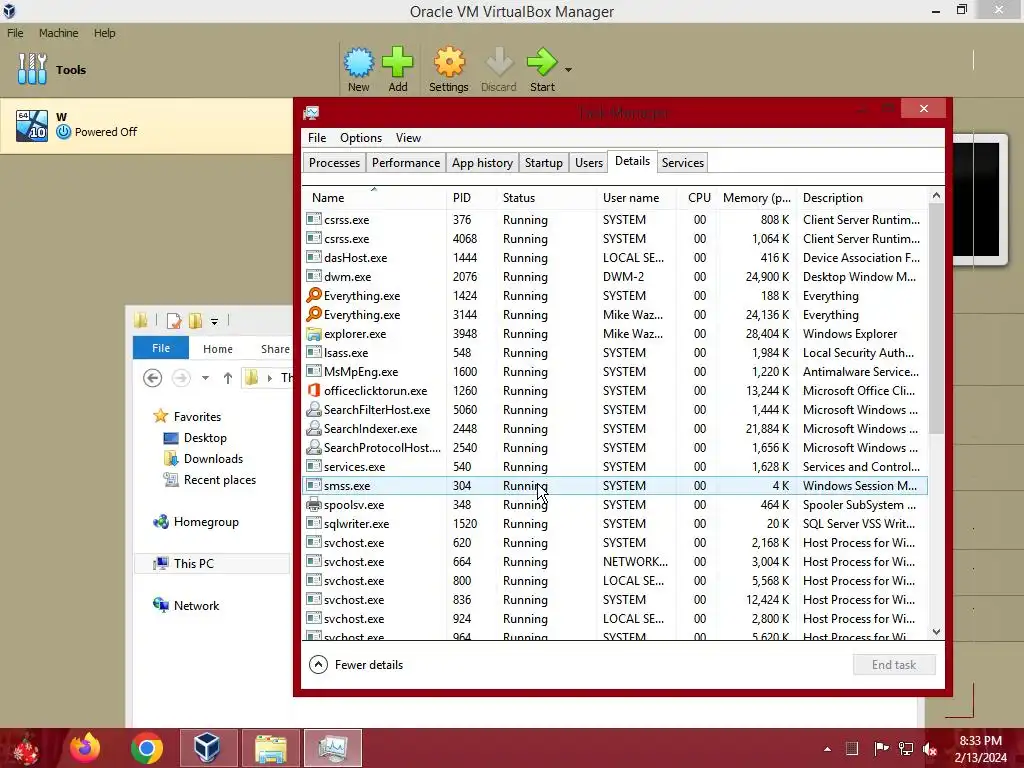Start the VM with green arrow

[x=542, y=63]
